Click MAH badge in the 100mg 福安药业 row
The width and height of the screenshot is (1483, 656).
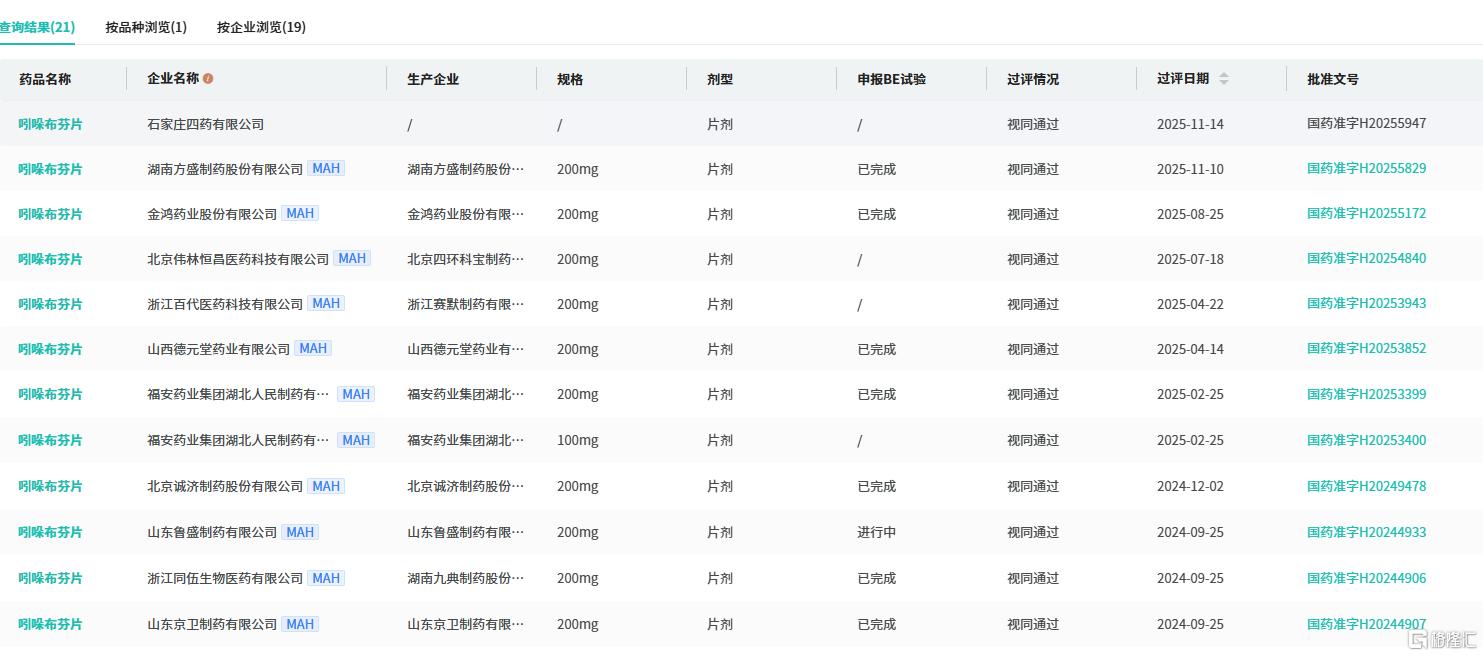click(356, 440)
